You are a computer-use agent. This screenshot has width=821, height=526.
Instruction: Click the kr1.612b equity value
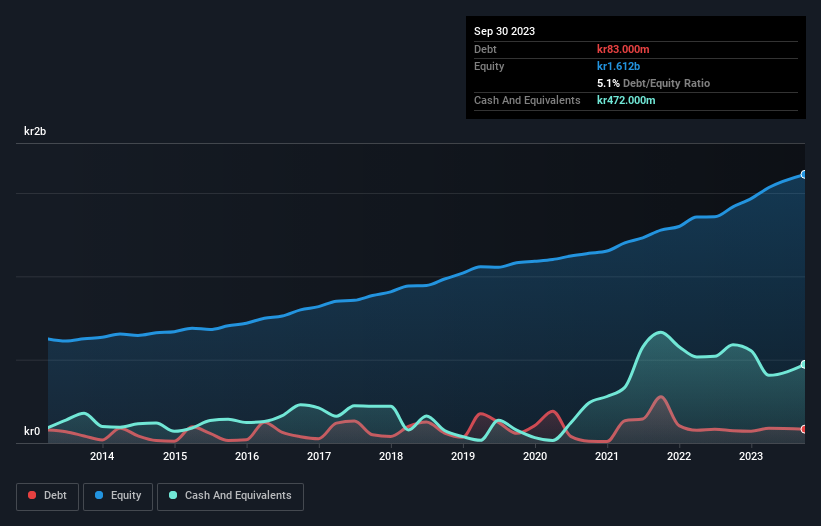pyautogui.click(x=620, y=66)
